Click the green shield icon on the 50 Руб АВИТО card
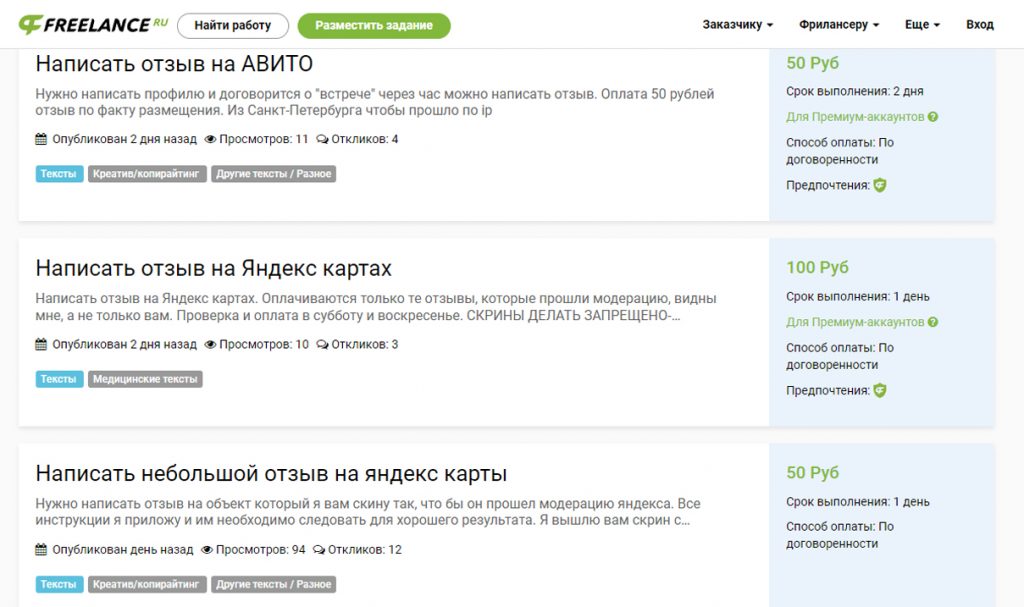Screen dimensions: 1024x607 pos(880,185)
